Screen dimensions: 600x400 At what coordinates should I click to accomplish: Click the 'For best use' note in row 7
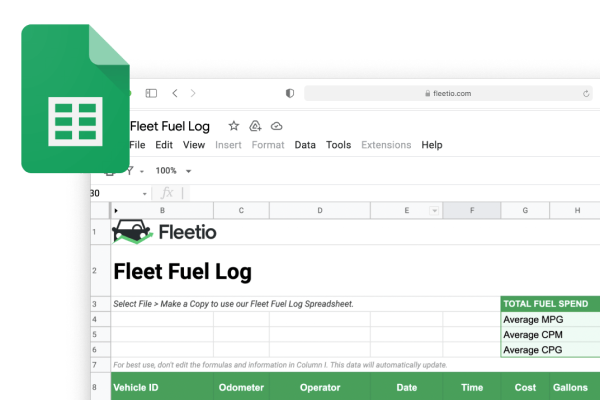tap(280, 365)
